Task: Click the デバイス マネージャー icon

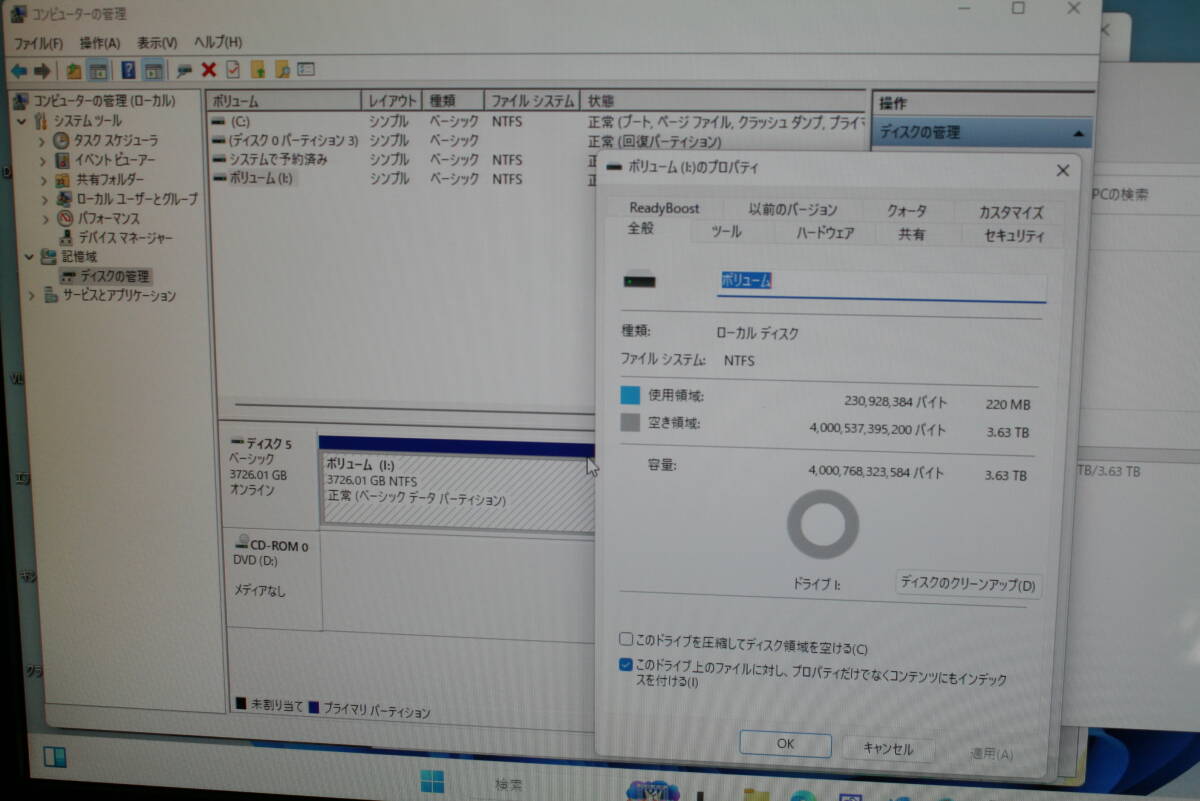Action: point(67,238)
